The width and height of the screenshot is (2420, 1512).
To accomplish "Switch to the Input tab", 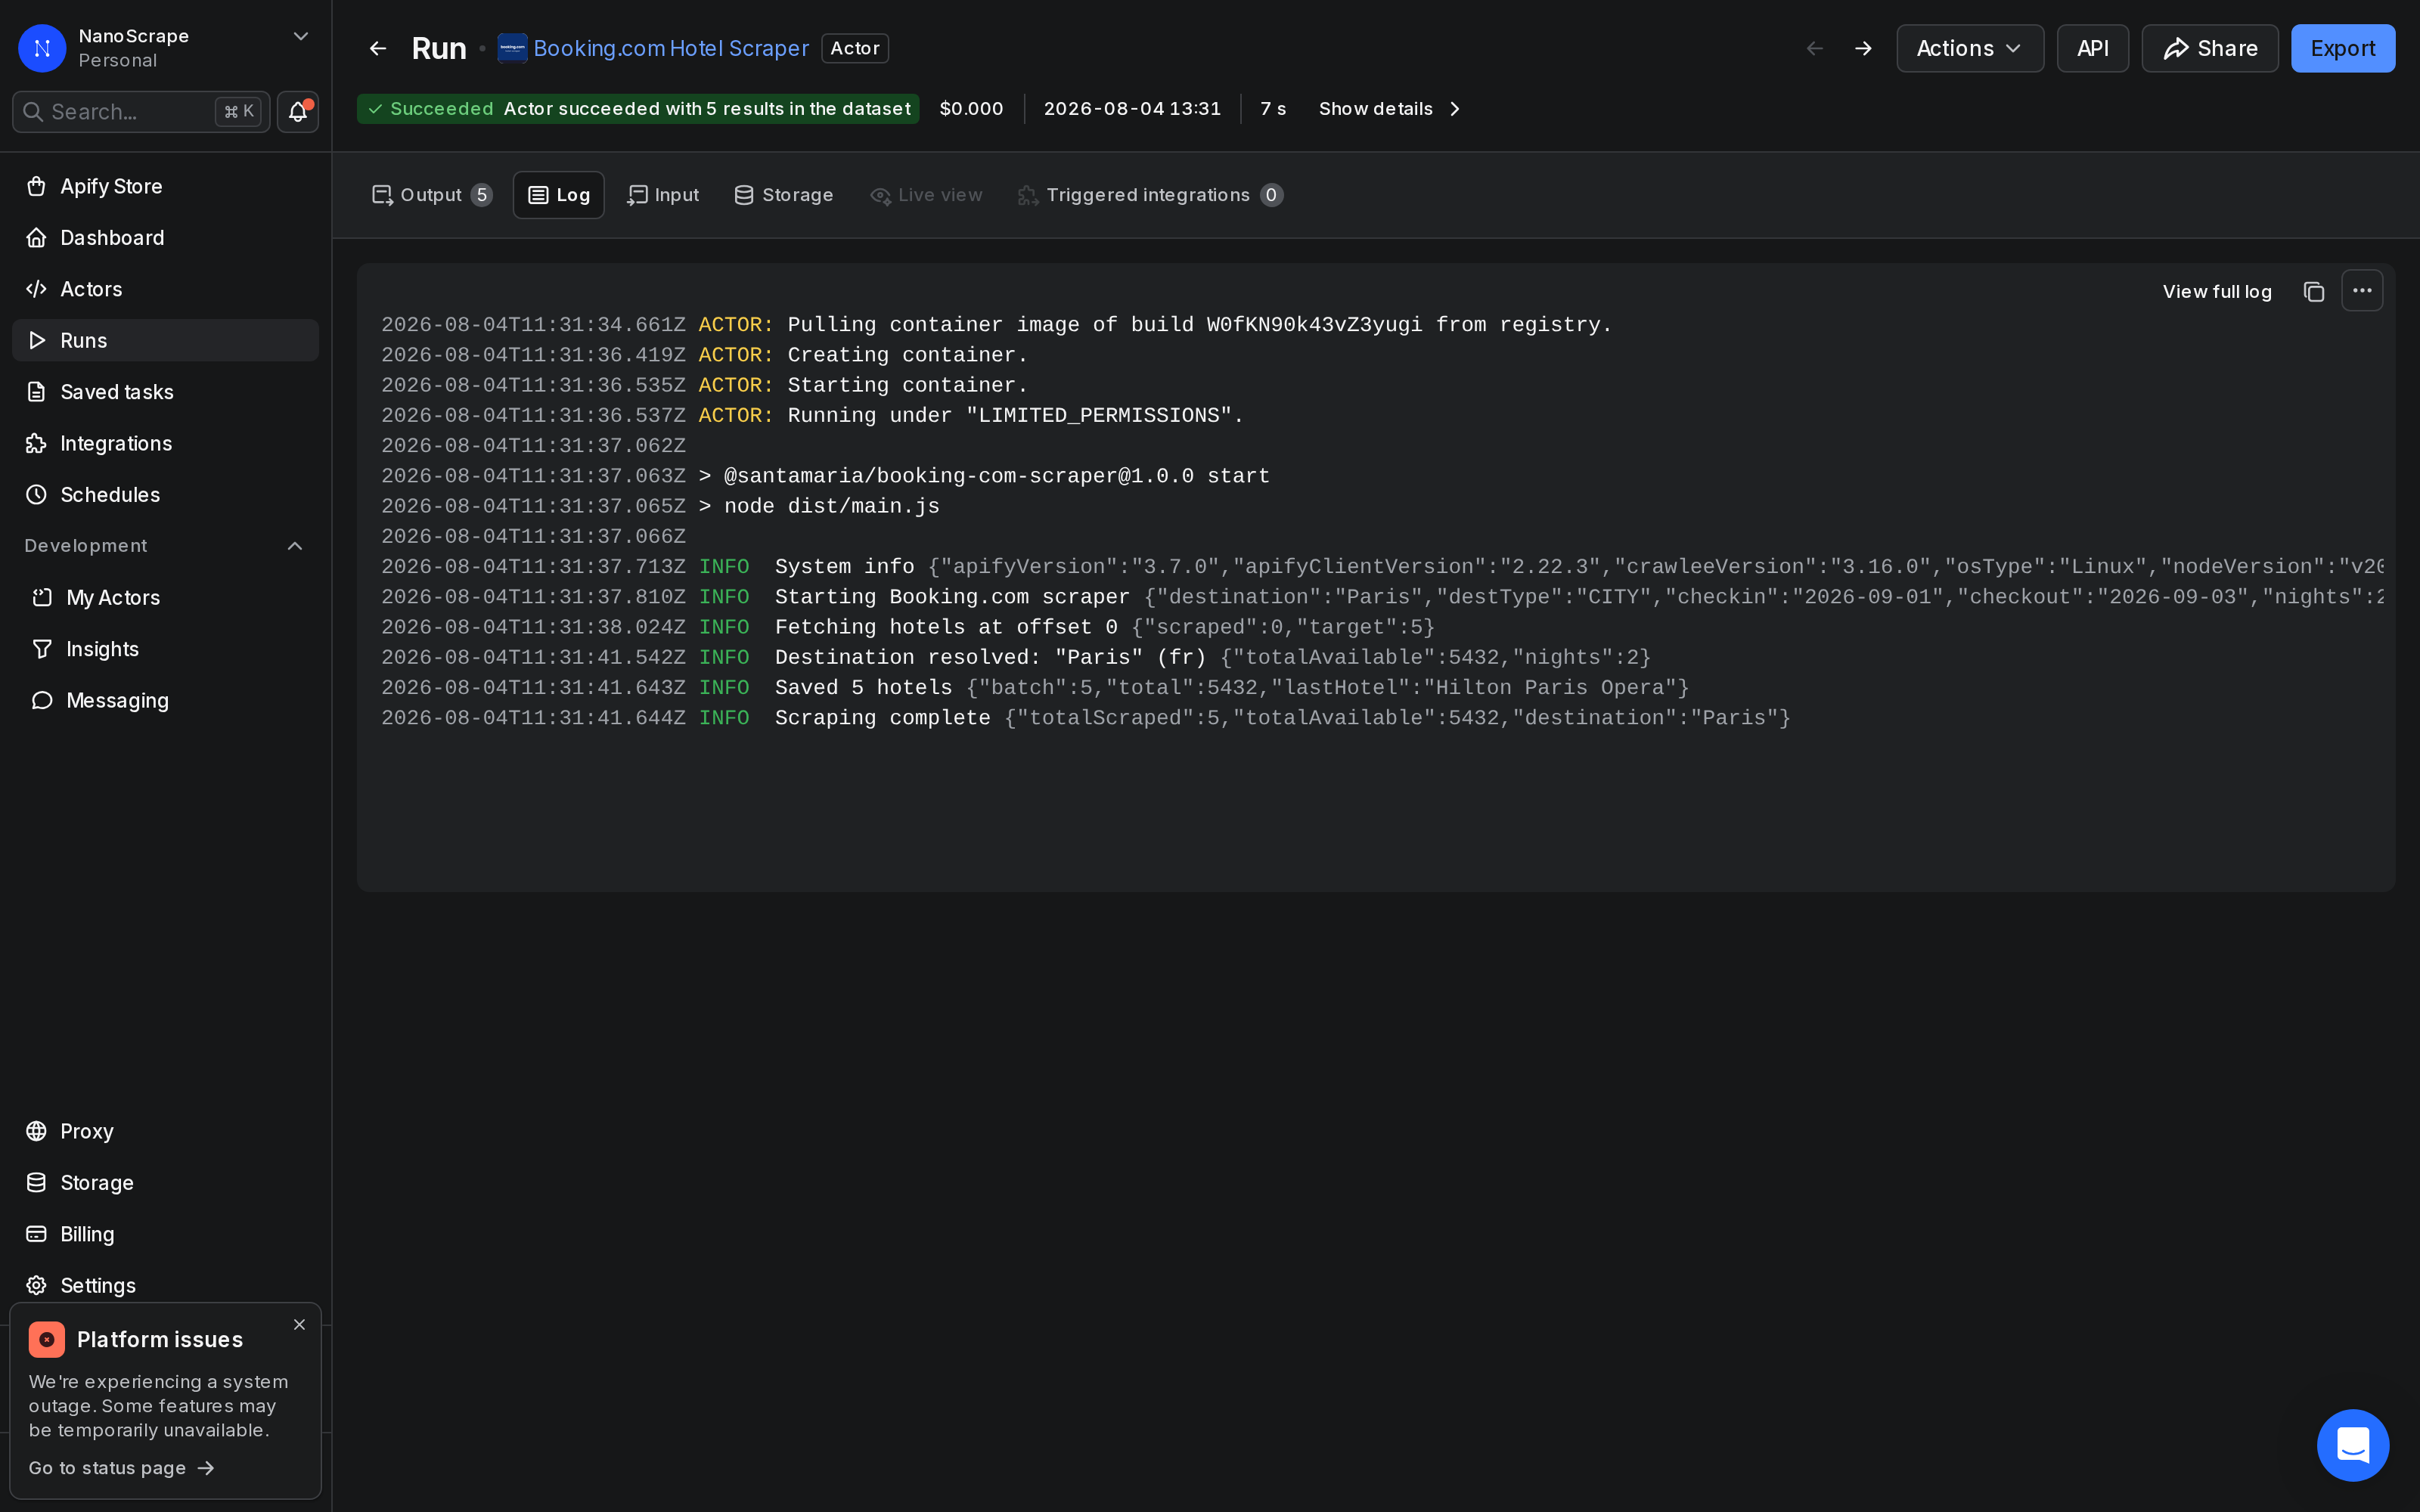I will pyautogui.click(x=662, y=195).
